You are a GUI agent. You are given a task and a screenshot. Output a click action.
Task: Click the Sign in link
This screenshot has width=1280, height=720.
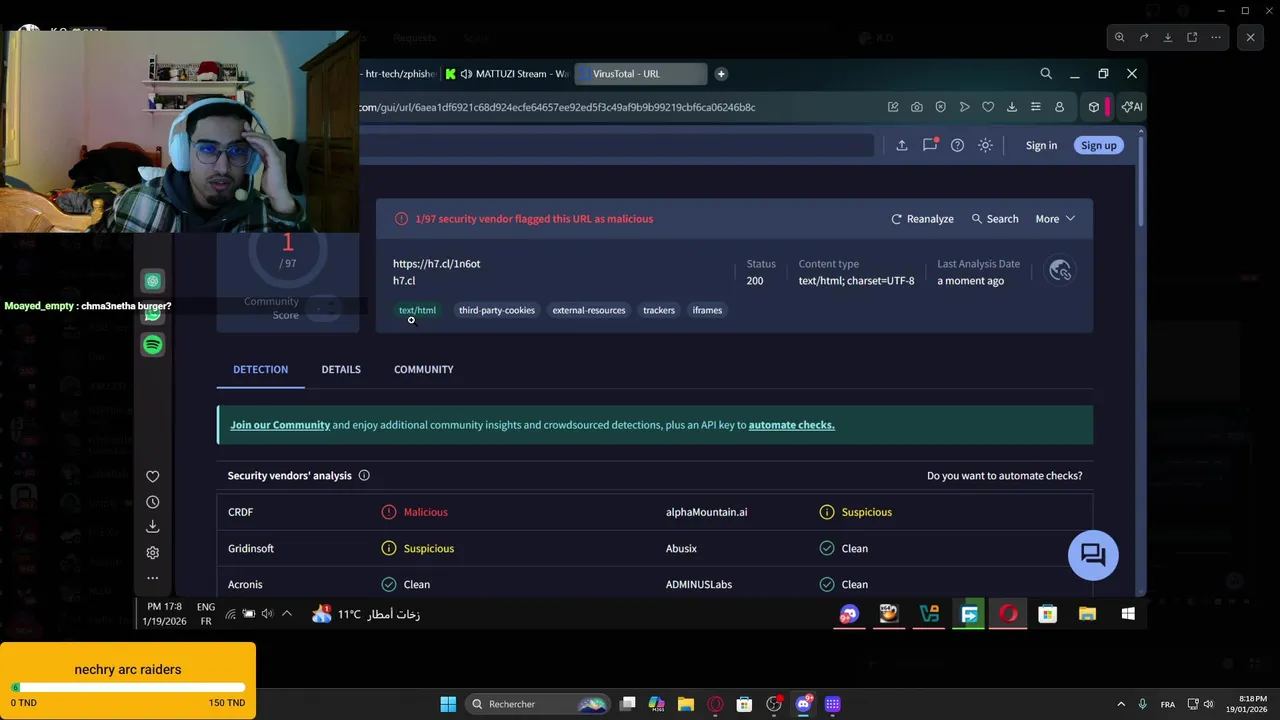1041,145
